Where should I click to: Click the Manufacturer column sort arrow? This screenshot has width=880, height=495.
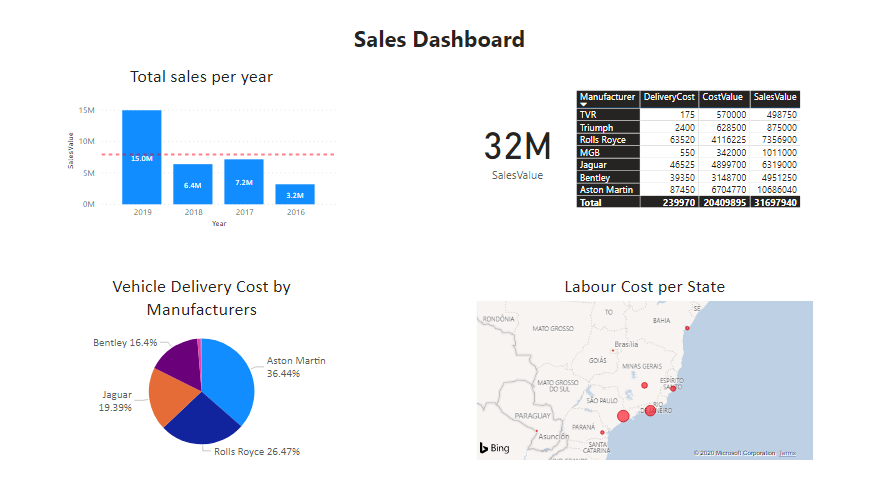coord(583,104)
